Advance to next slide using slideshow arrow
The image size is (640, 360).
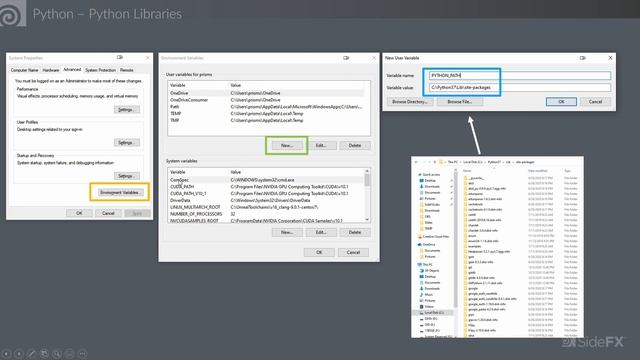(x=19, y=353)
